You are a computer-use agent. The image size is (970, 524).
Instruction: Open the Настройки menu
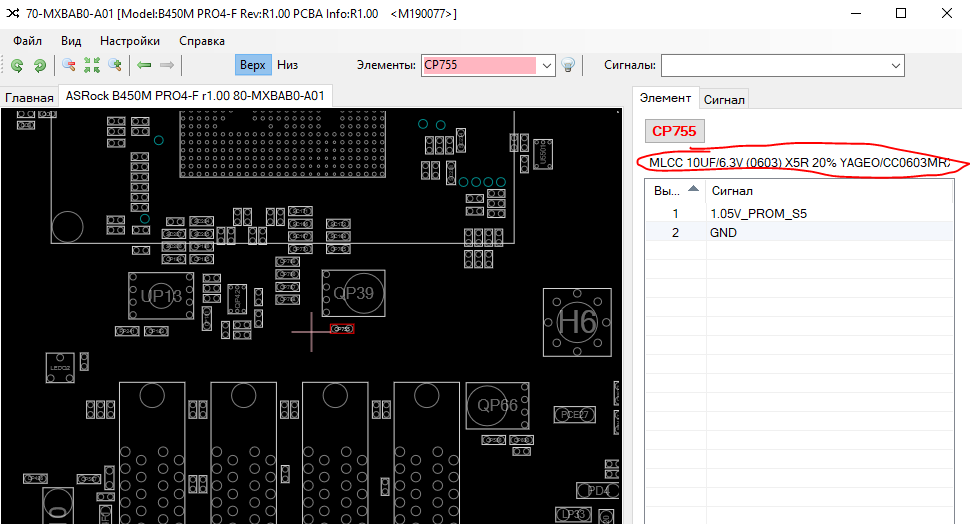point(130,41)
